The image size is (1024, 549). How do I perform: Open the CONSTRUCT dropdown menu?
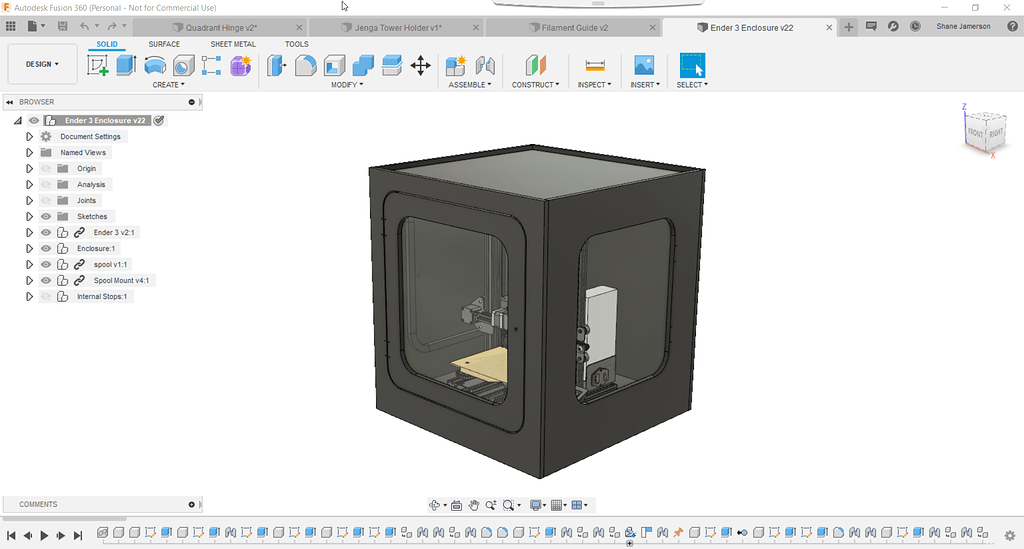pos(537,85)
